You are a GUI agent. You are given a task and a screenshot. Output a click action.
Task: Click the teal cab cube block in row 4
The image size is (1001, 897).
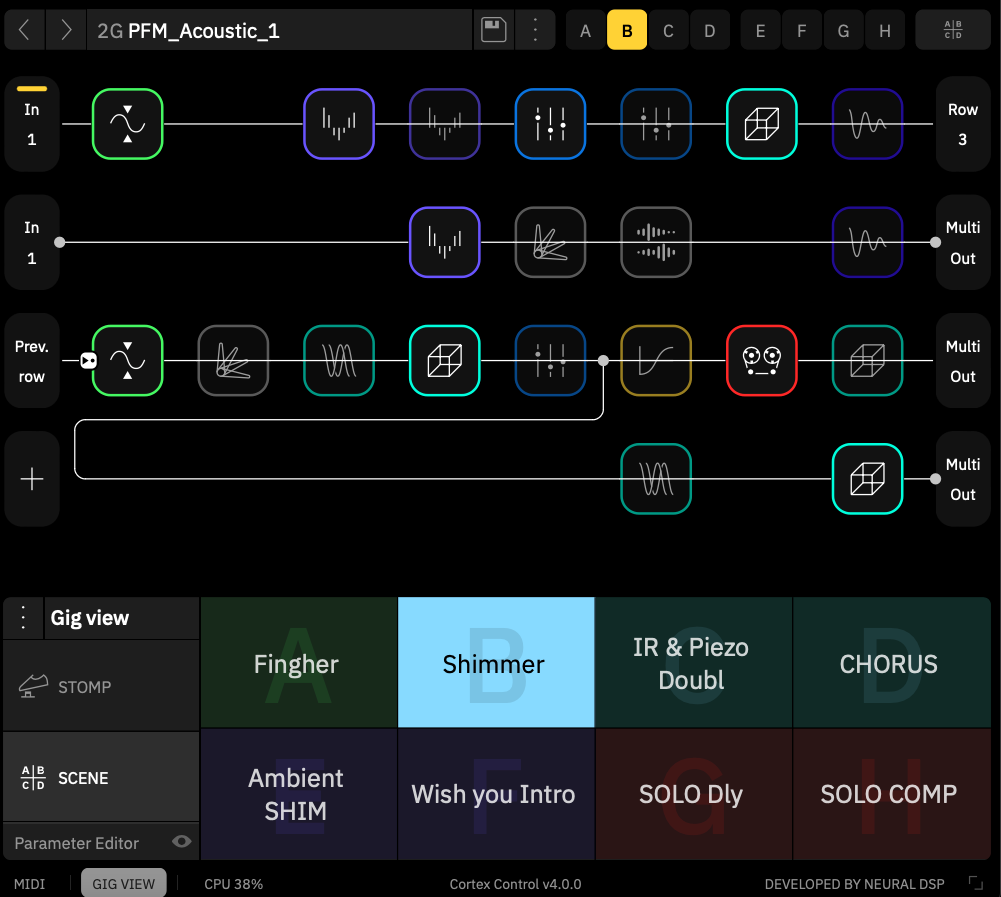[867, 479]
